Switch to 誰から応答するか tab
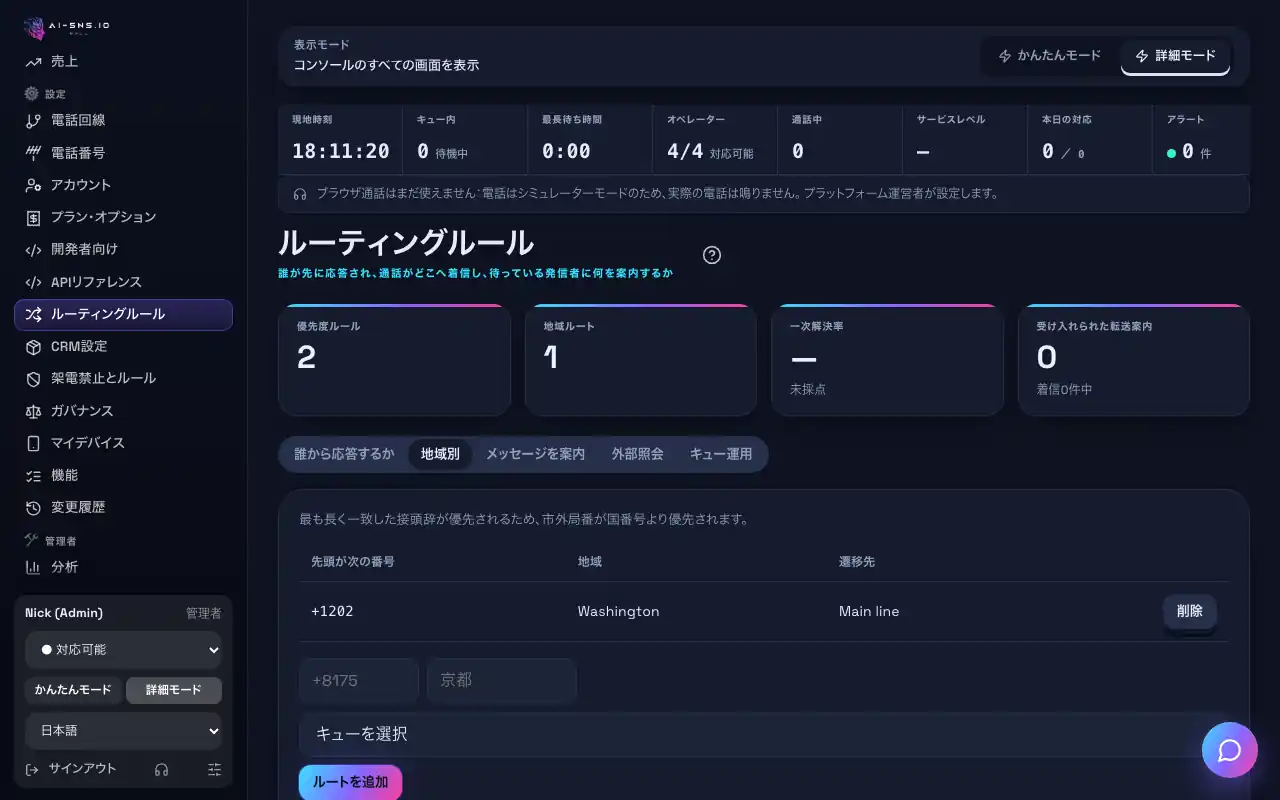 click(x=344, y=454)
